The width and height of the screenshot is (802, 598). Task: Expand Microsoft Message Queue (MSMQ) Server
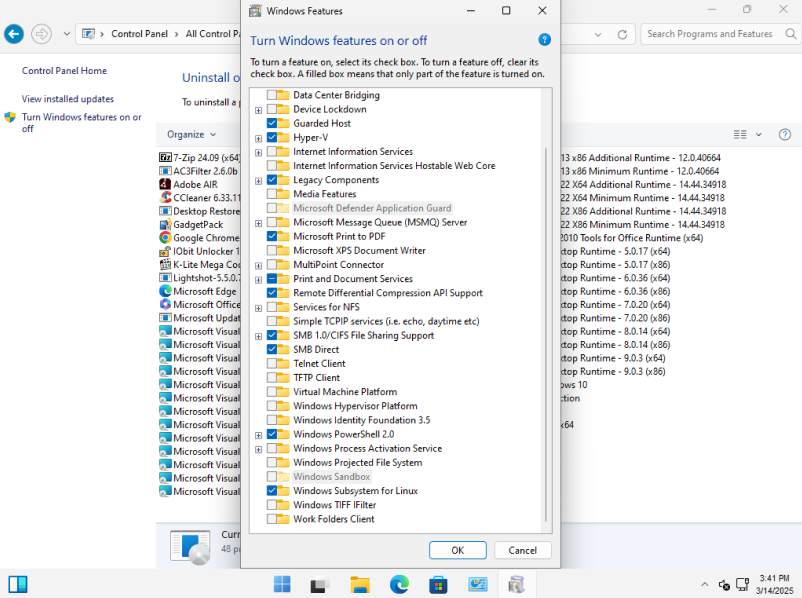tap(258, 223)
